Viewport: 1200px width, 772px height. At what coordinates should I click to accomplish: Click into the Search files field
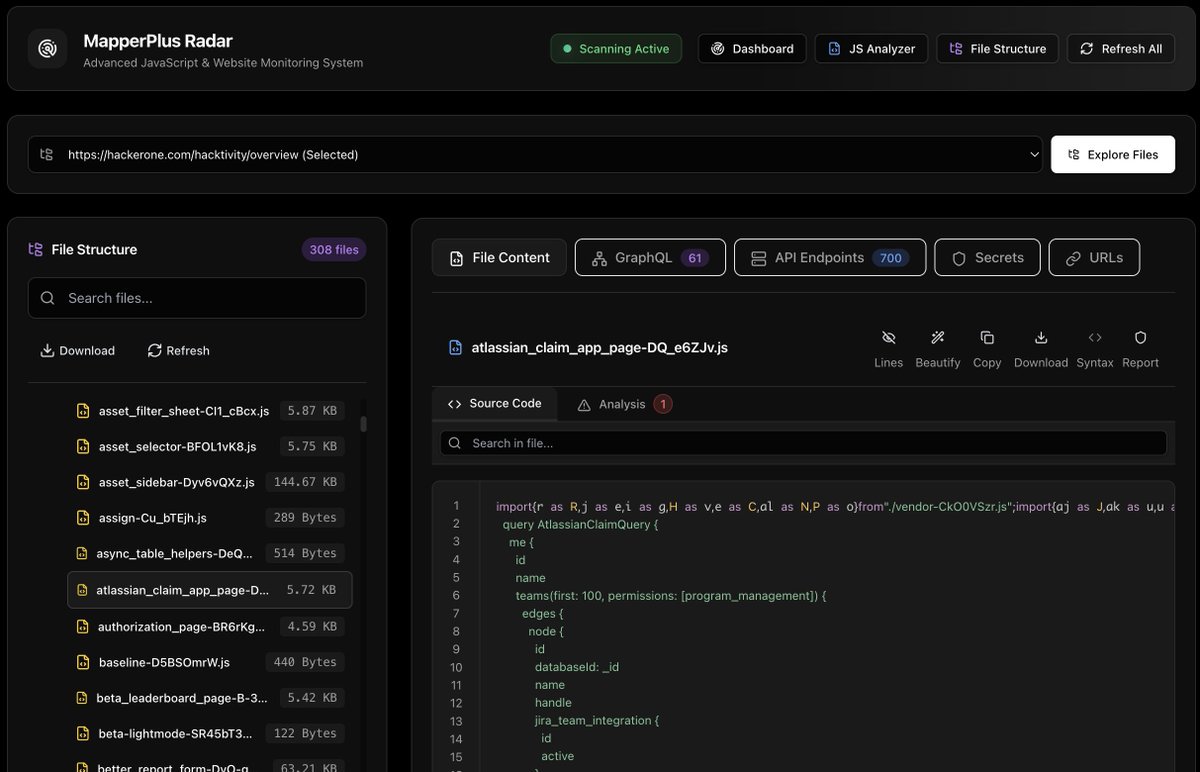click(x=197, y=298)
